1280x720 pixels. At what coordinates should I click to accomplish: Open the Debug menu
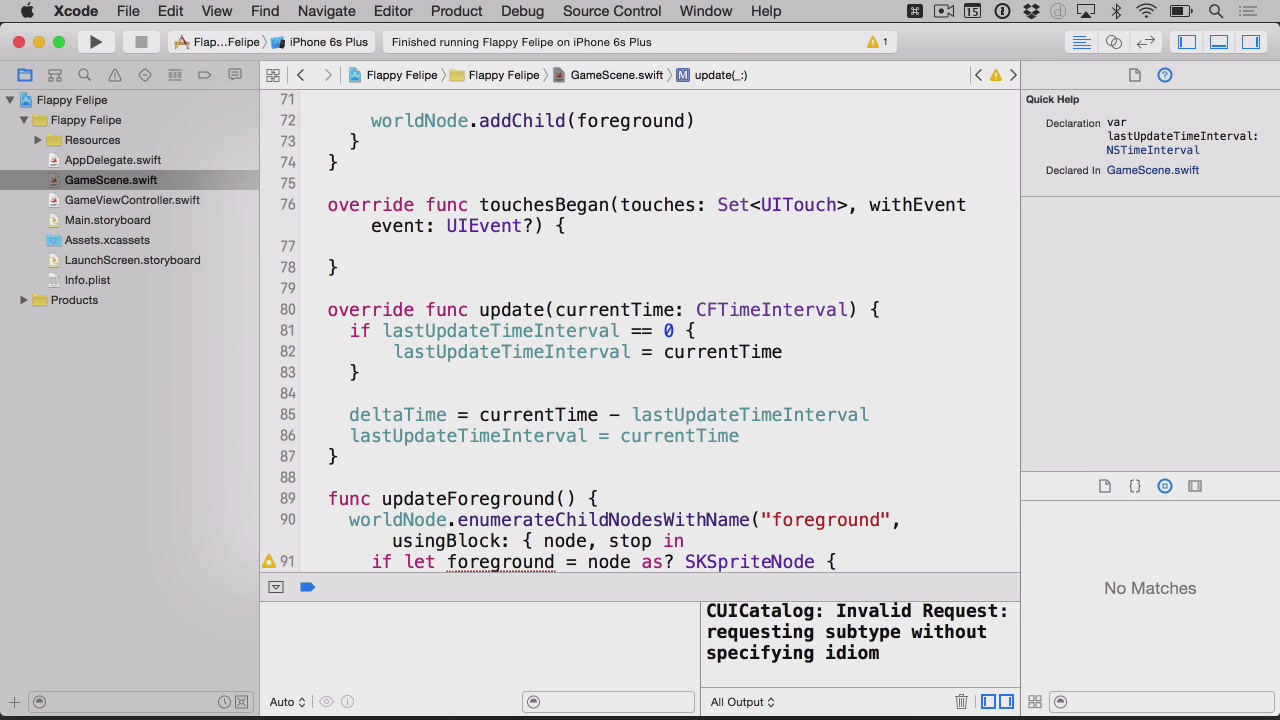click(x=523, y=11)
